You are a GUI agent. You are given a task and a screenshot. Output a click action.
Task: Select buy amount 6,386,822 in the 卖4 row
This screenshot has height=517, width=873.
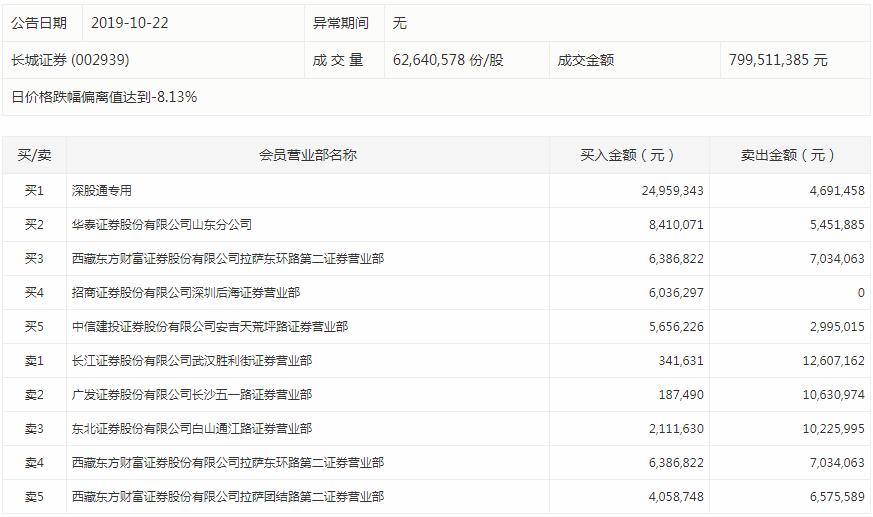[676, 462]
